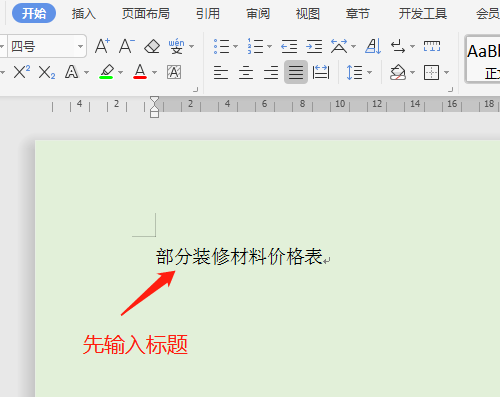The height and width of the screenshot is (397, 500).
Task: Clear formatting with the eraser icon
Action: pyautogui.click(x=152, y=46)
